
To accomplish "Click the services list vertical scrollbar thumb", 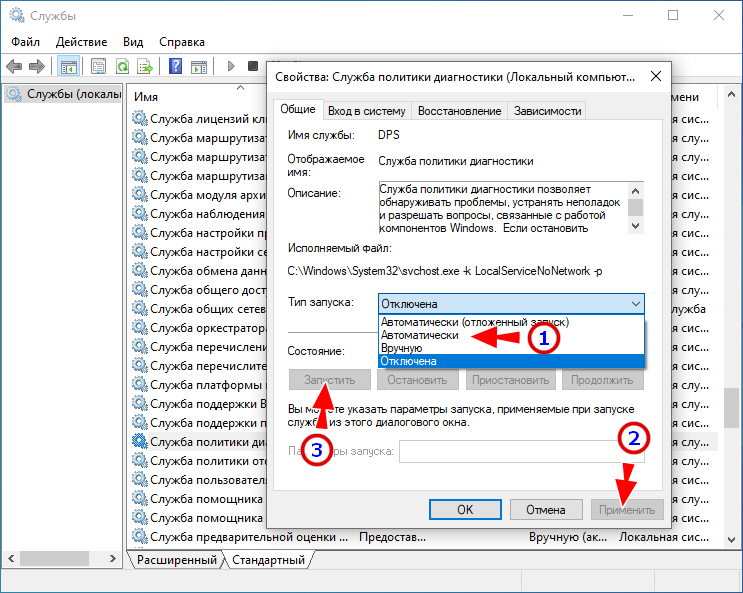I will point(731,408).
